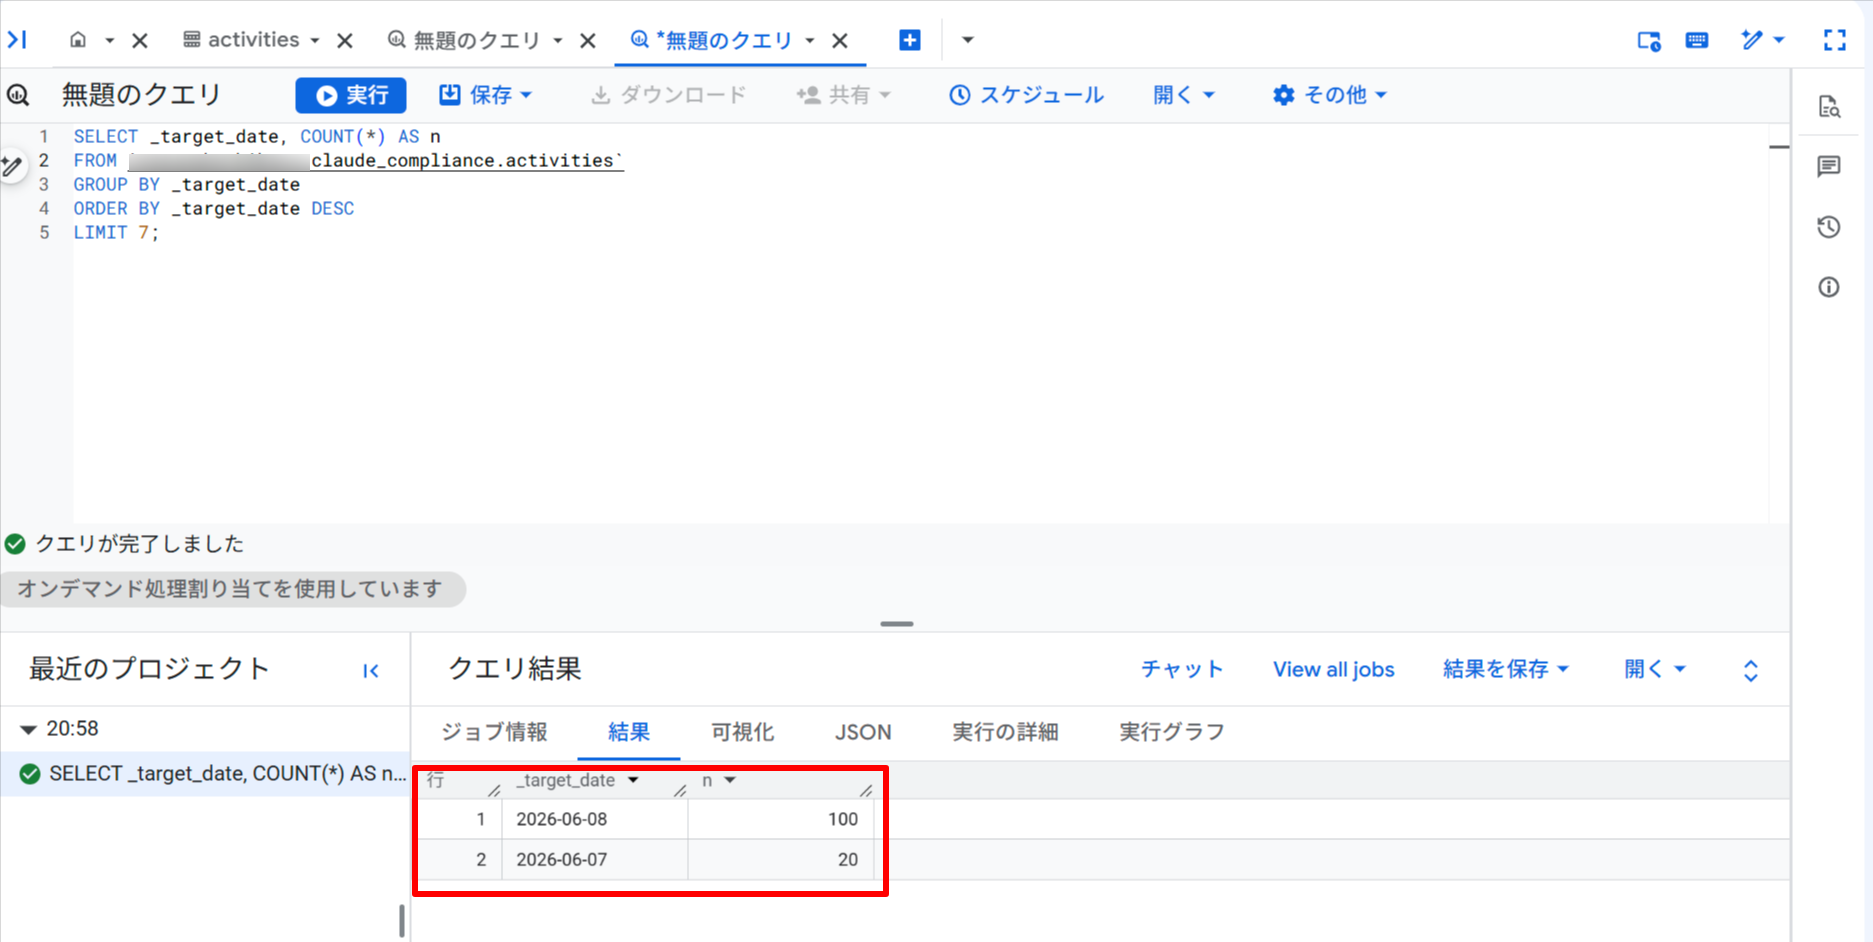Image resolution: width=1873 pixels, height=942 pixels.
Task: Open the activities tab dropdown arrow
Action: tap(315, 40)
